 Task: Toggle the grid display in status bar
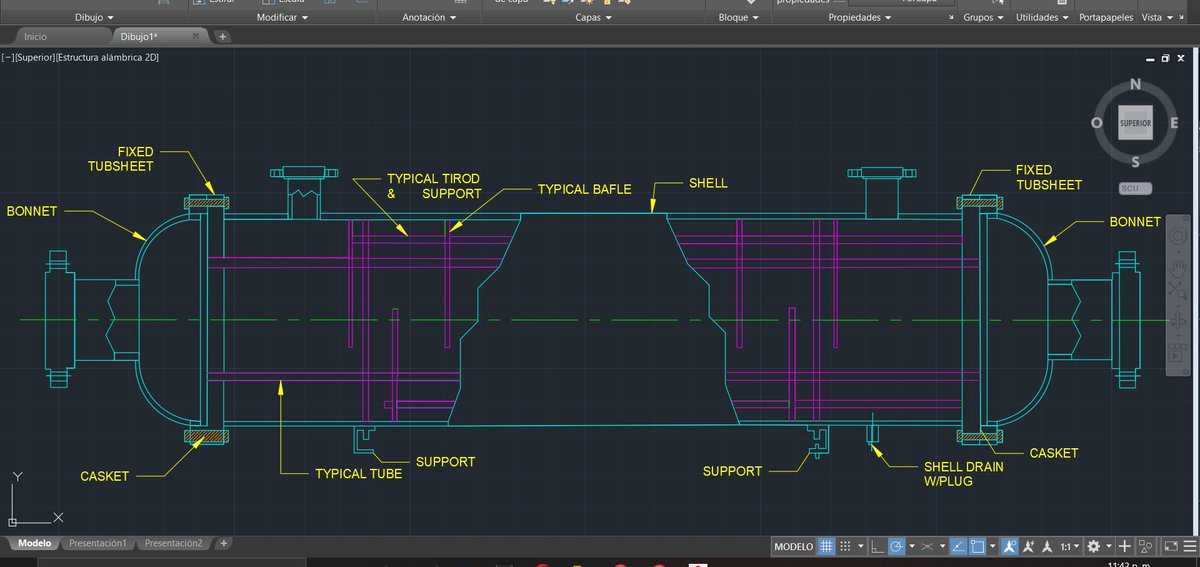826,547
